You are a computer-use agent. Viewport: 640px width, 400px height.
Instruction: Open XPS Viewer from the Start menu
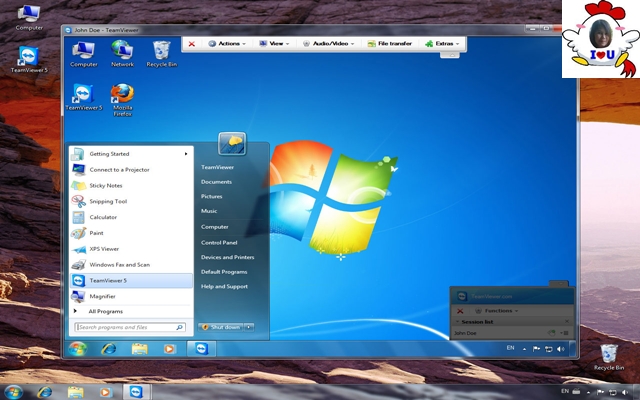[x=131, y=249]
